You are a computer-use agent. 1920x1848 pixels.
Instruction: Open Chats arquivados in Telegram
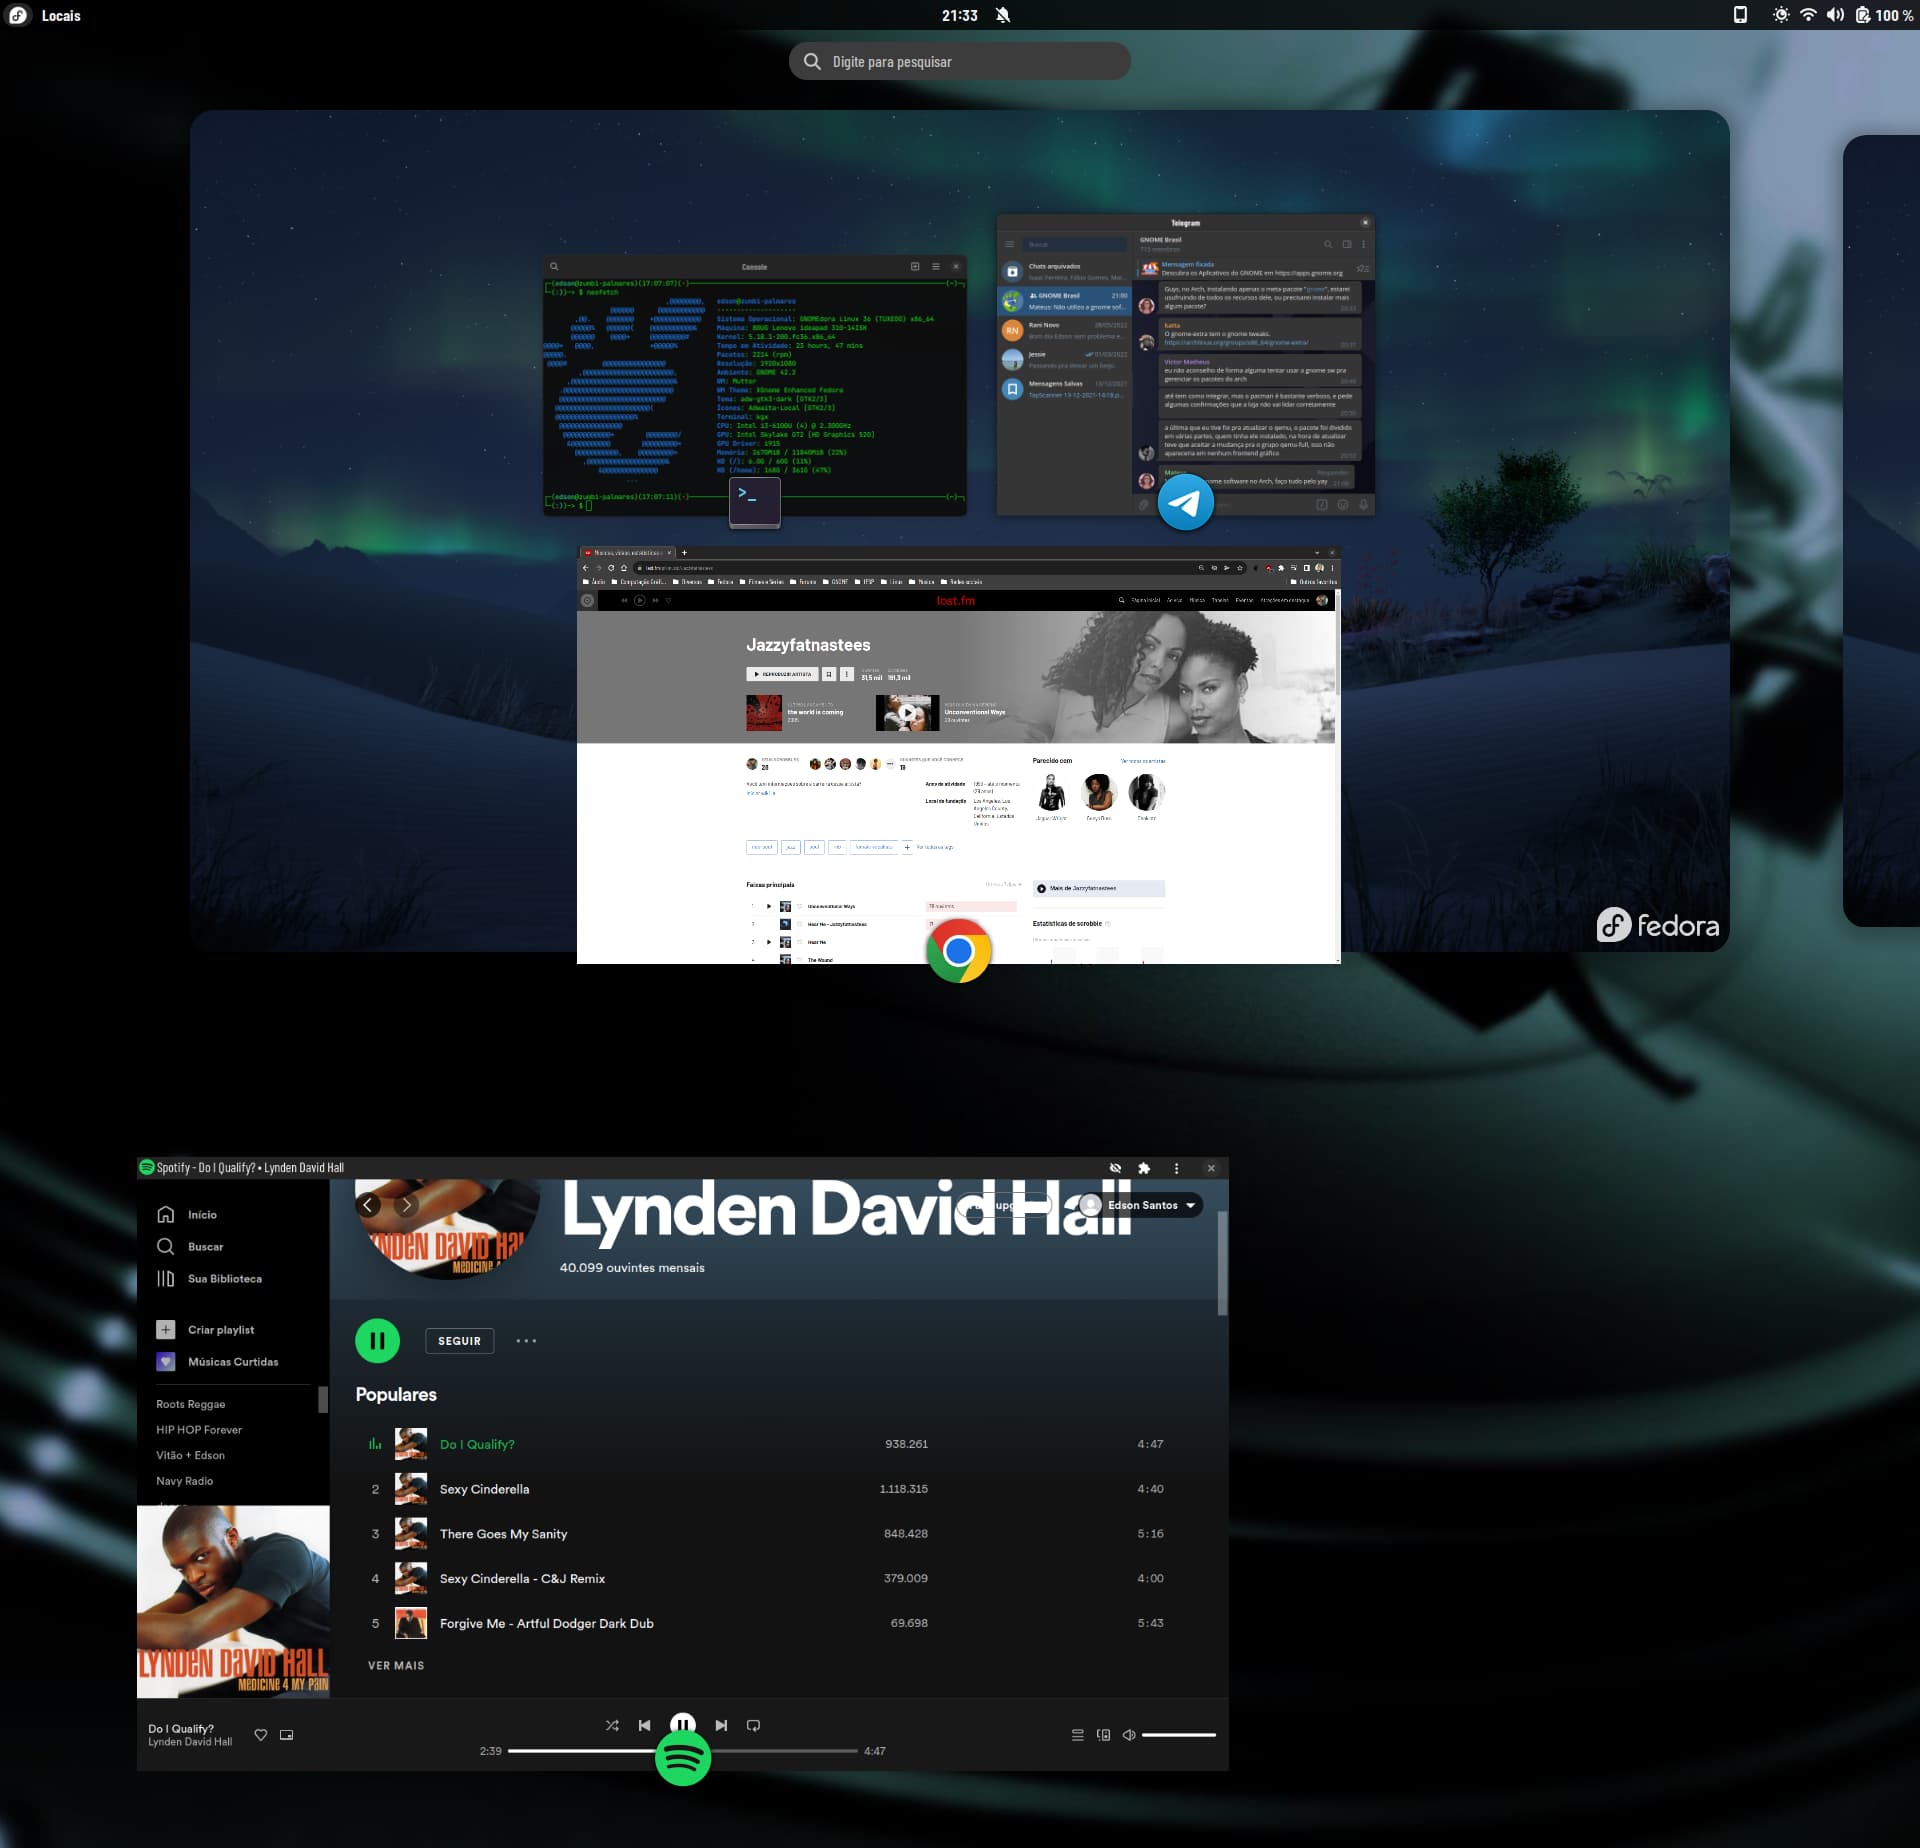(1066, 272)
